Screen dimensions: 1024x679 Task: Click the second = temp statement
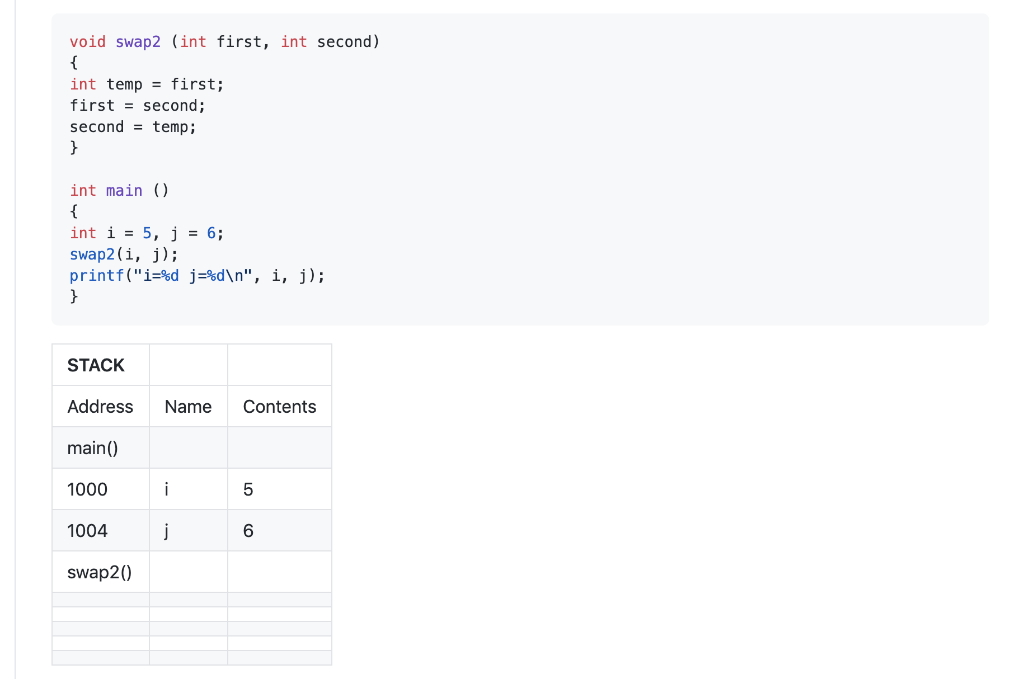point(133,127)
